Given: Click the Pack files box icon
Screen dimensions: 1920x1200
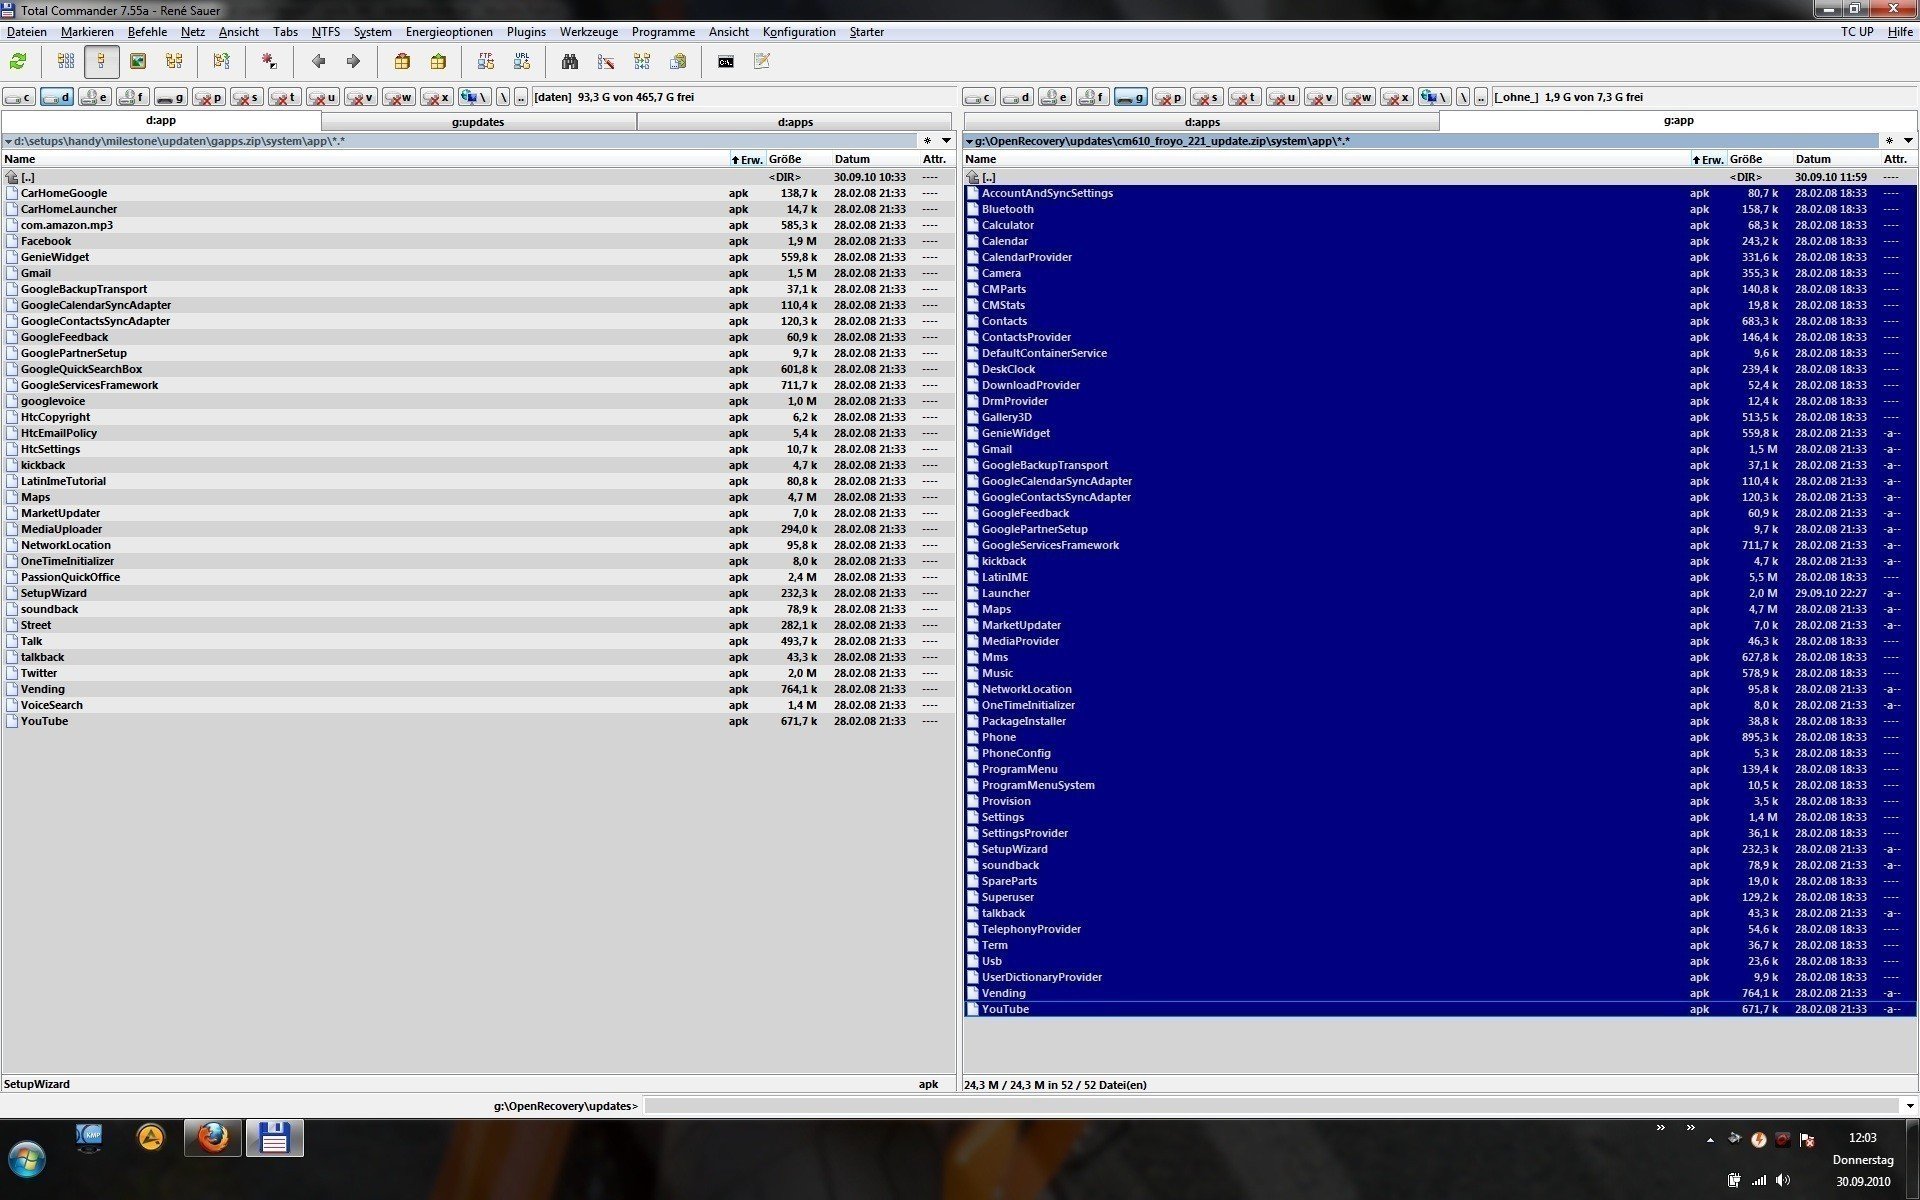Looking at the screenshot, I should click(x=402, y=62).
